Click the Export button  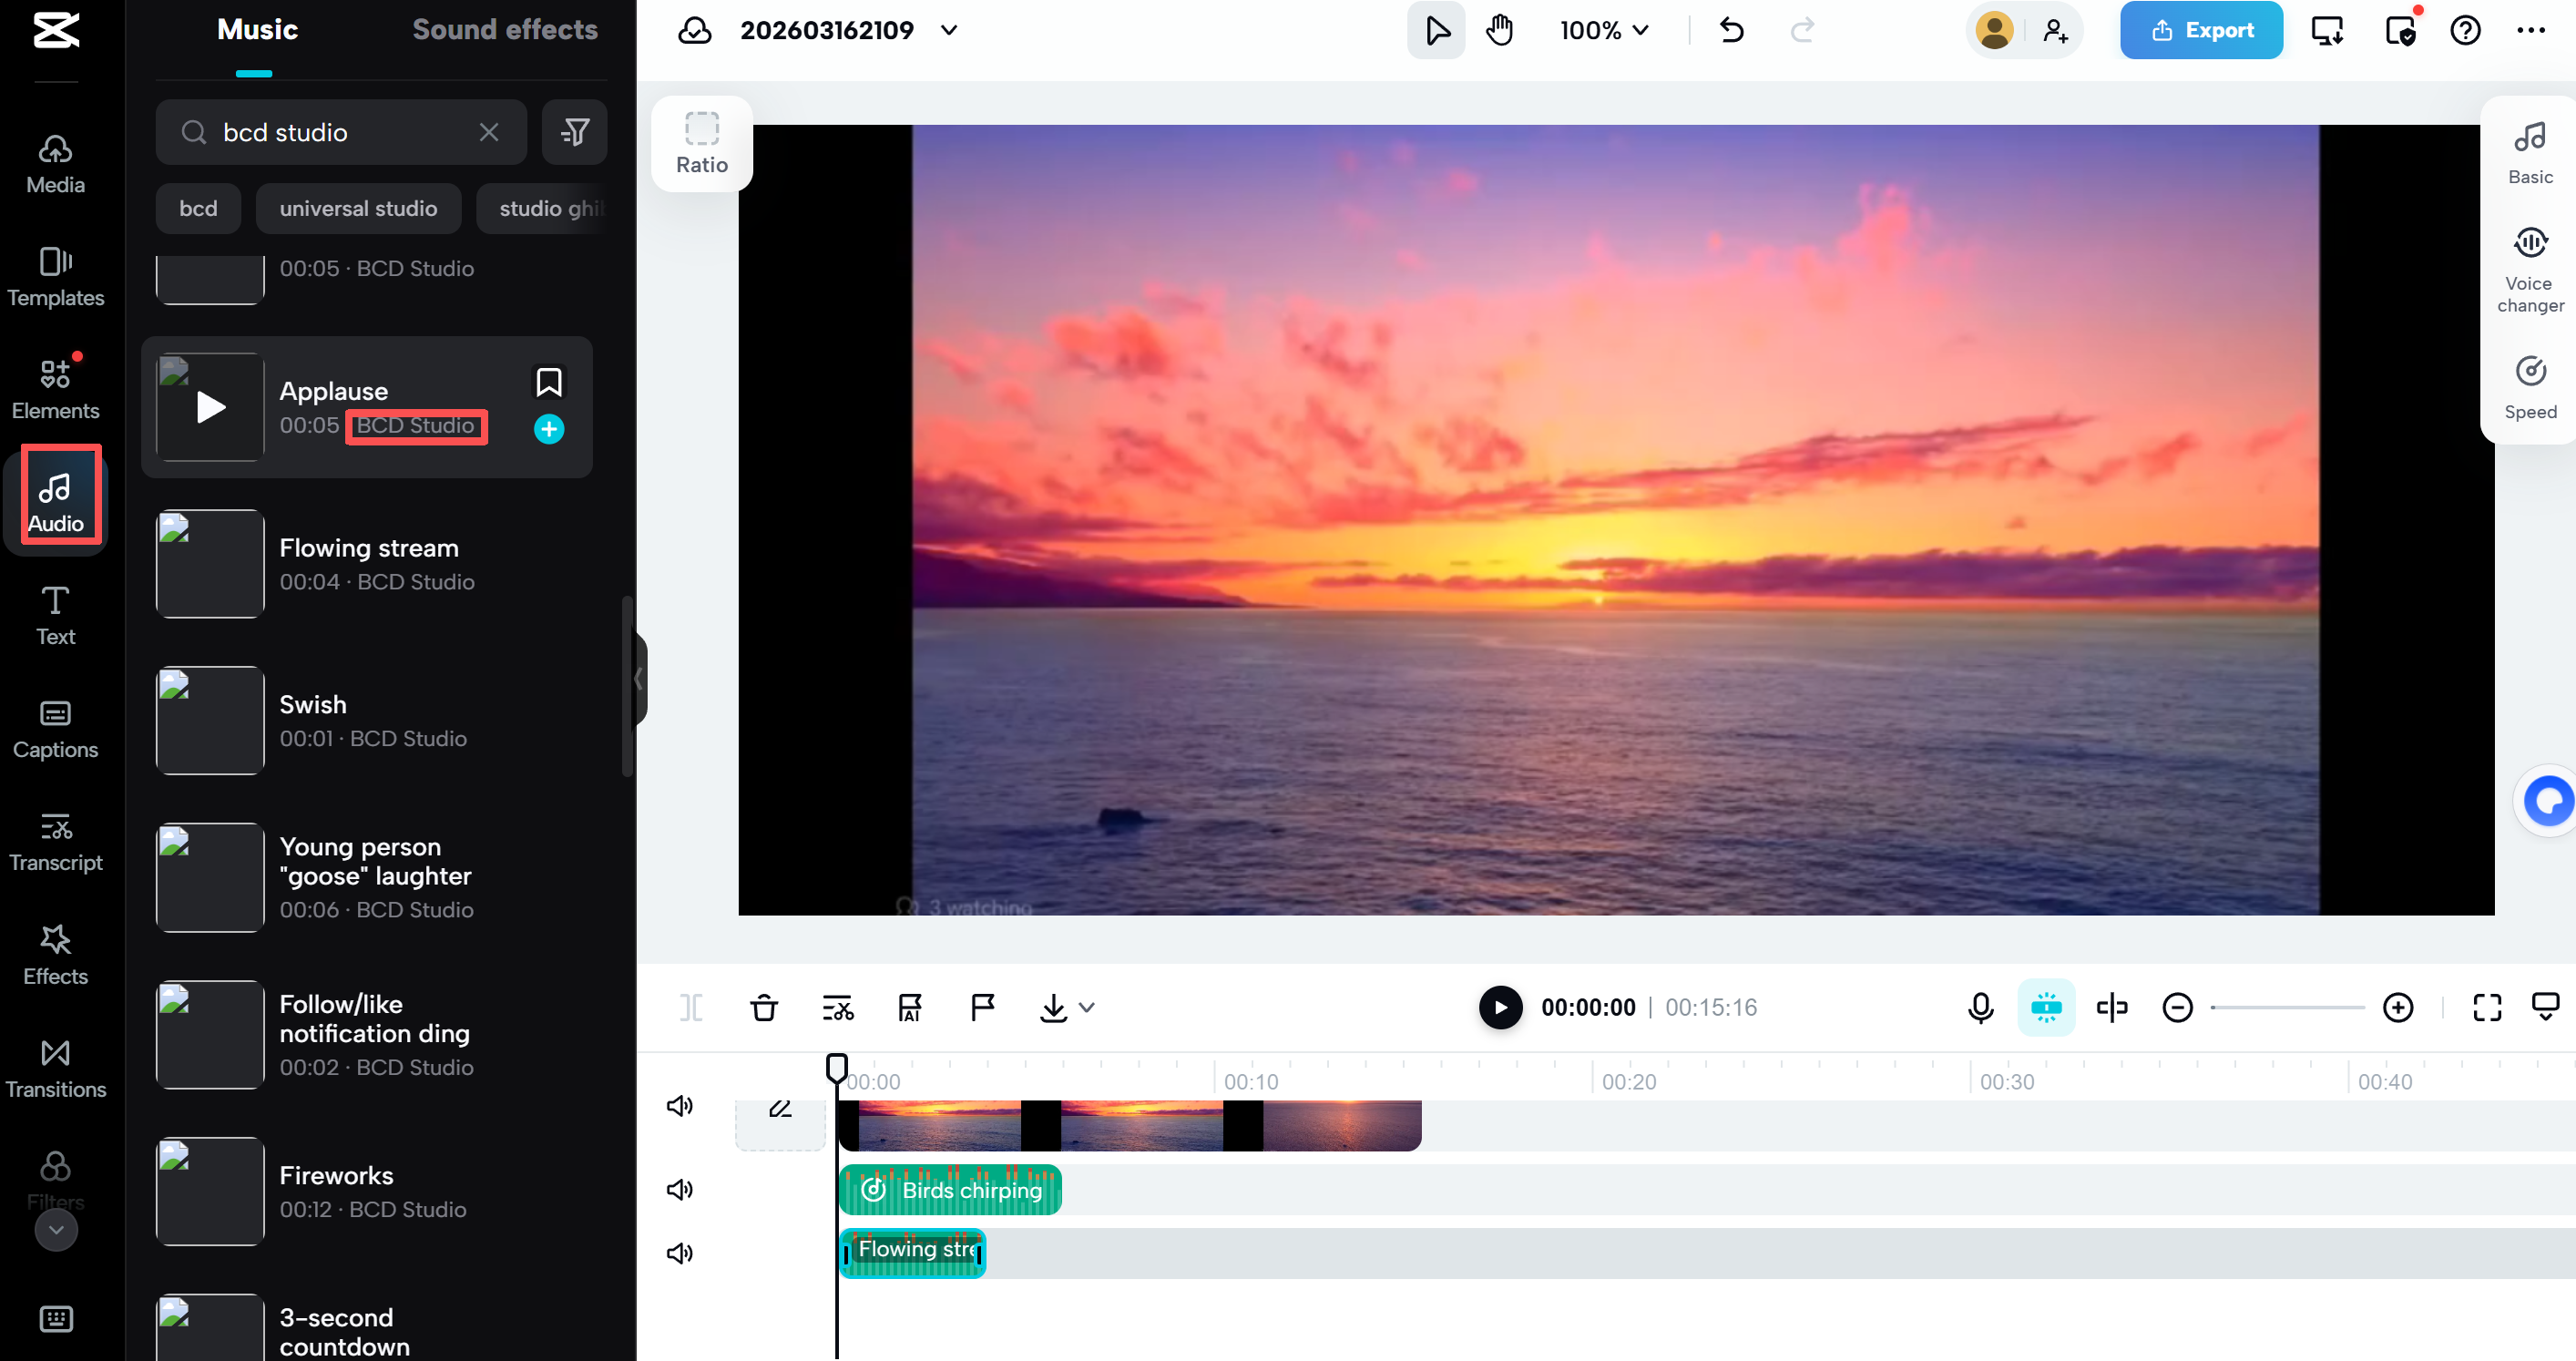[x=2201, y=30]
